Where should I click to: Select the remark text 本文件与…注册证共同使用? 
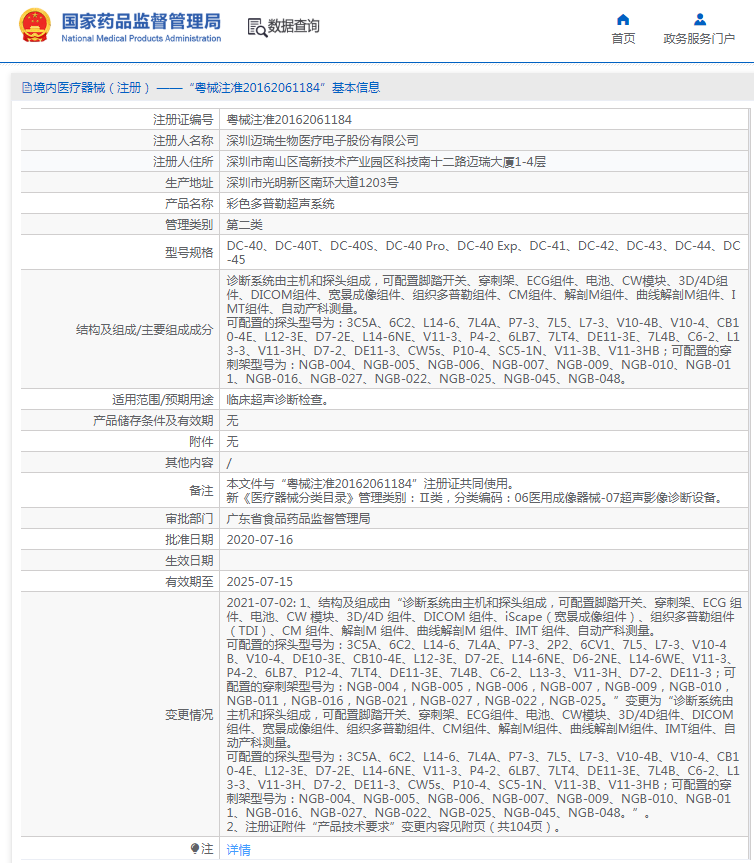[x=370, y=483]
